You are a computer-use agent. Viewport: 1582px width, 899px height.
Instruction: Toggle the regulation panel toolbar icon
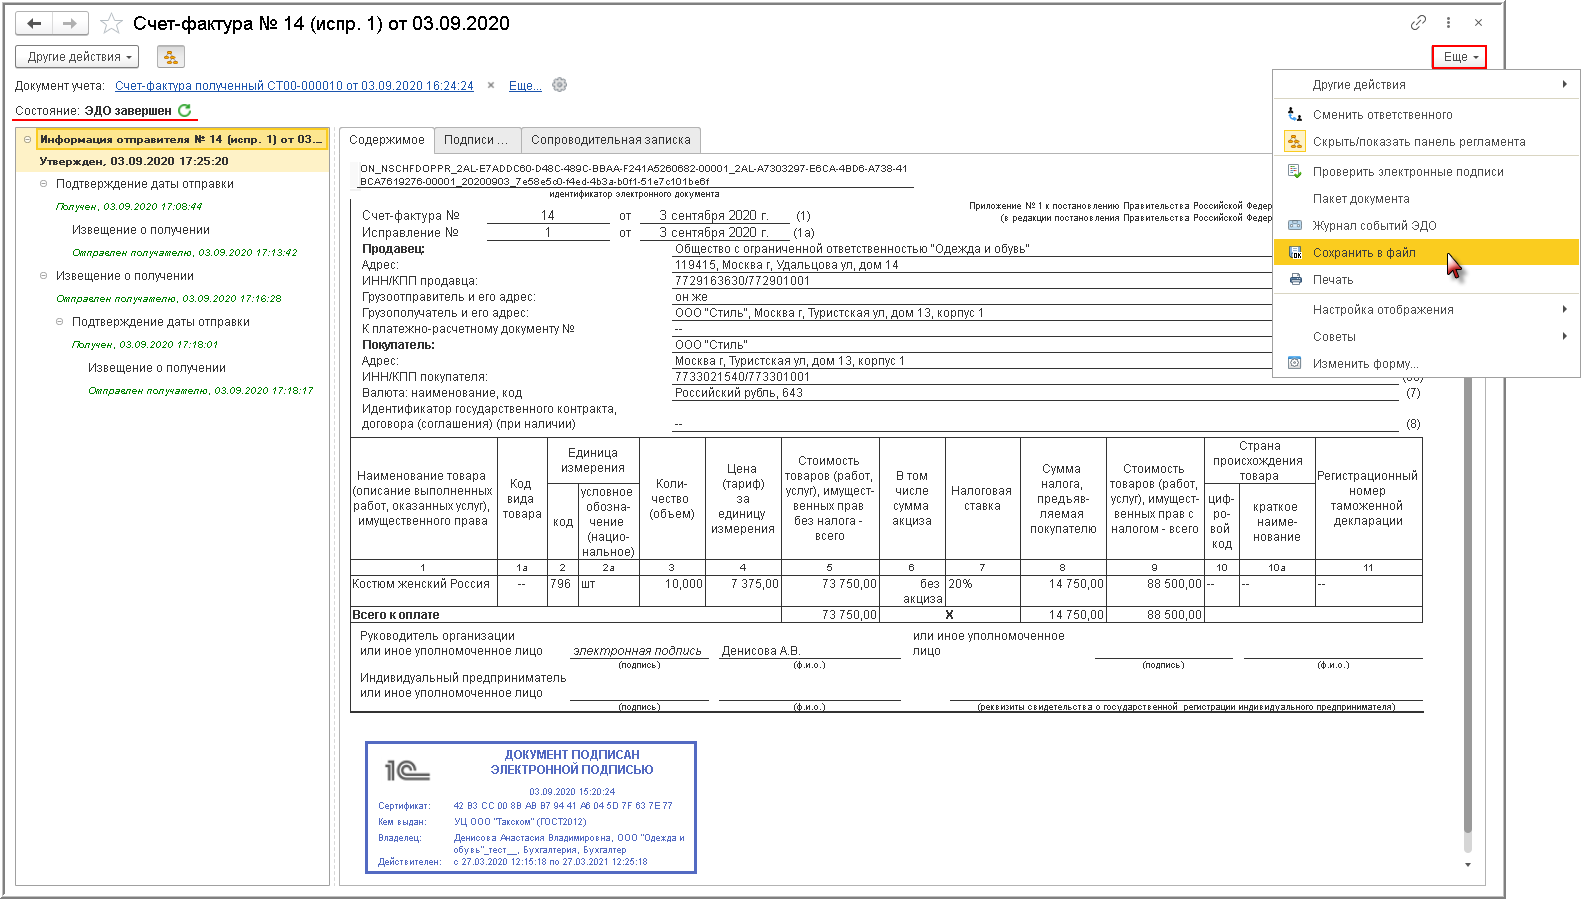[x=171, y=57]
